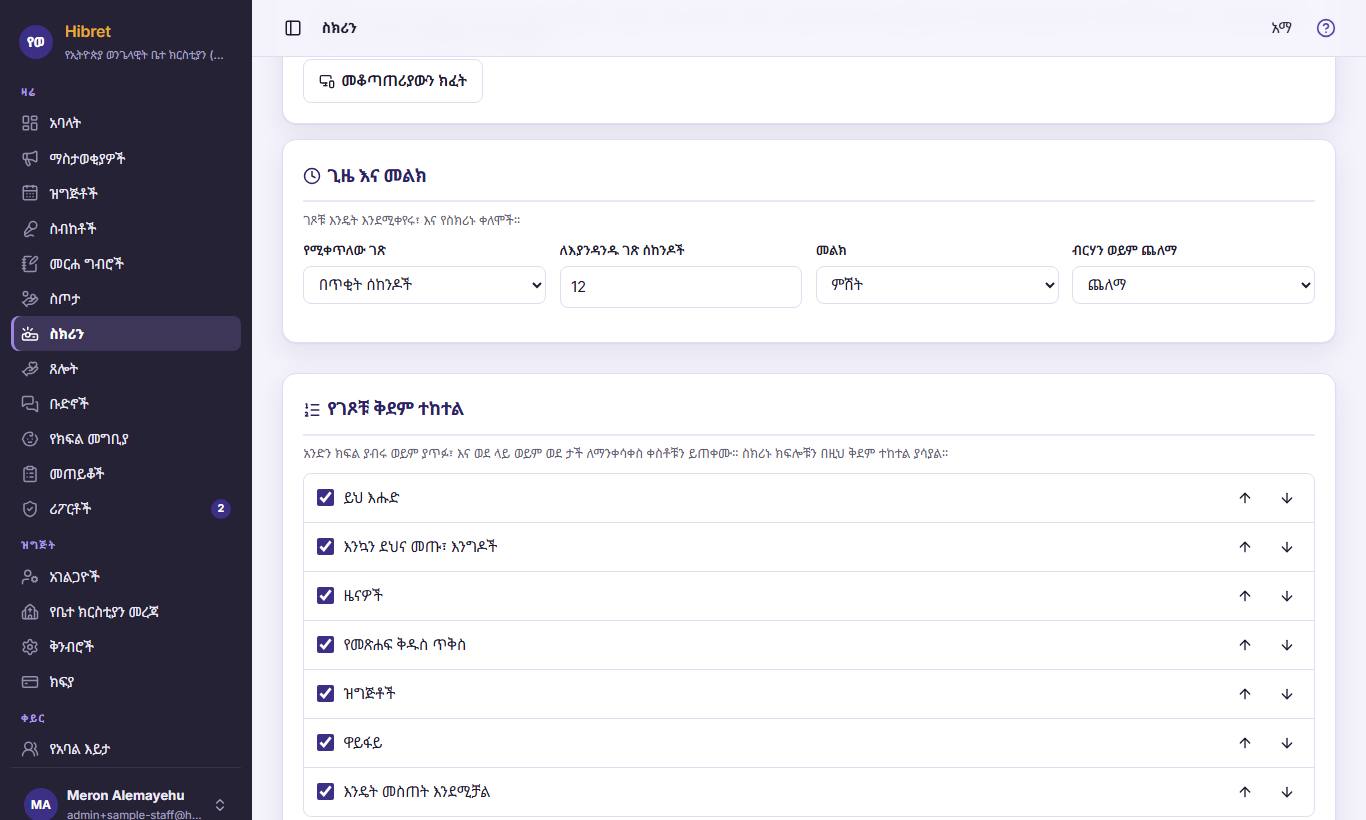Navigate to ሪፖርቶች in the sidebar
Viewport: 1366px width, 820px height.
126,508
